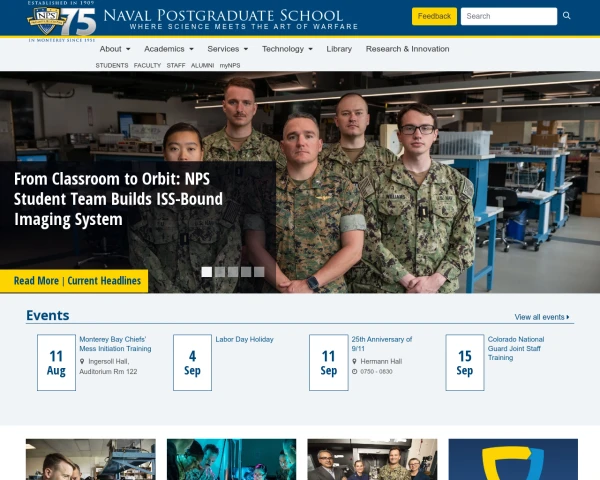The image size is (600, 480).
Task: Select the second carousel slide indicator
Action: point(220,272)
